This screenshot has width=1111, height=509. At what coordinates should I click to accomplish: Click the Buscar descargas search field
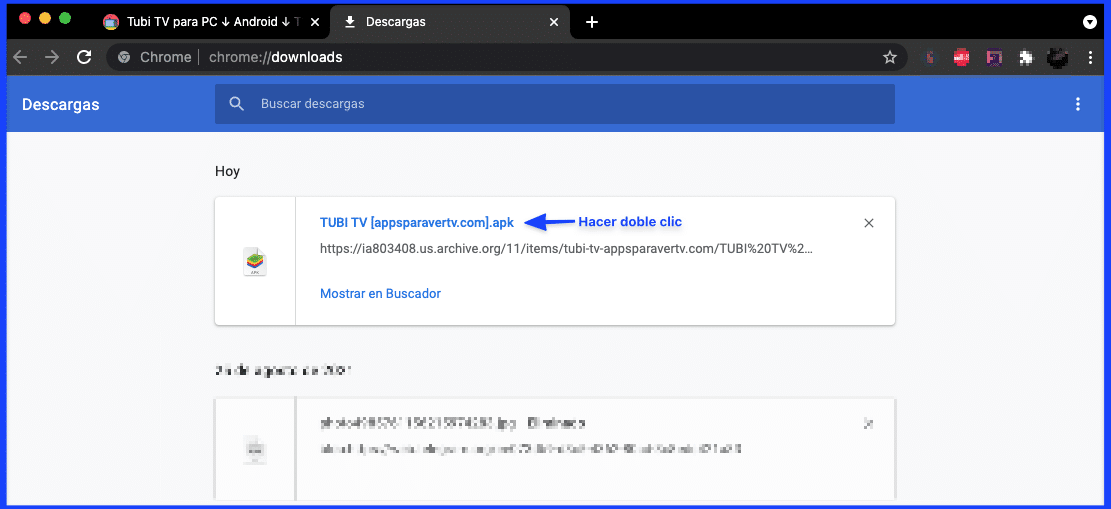pos(555,104)
